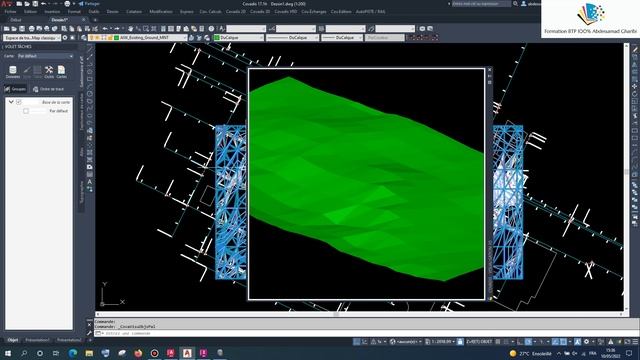Open the Windows Start menu
Image resolution: width=640 pixels, height=360 pixels.
pyautogui.click(x=8, y=353)
